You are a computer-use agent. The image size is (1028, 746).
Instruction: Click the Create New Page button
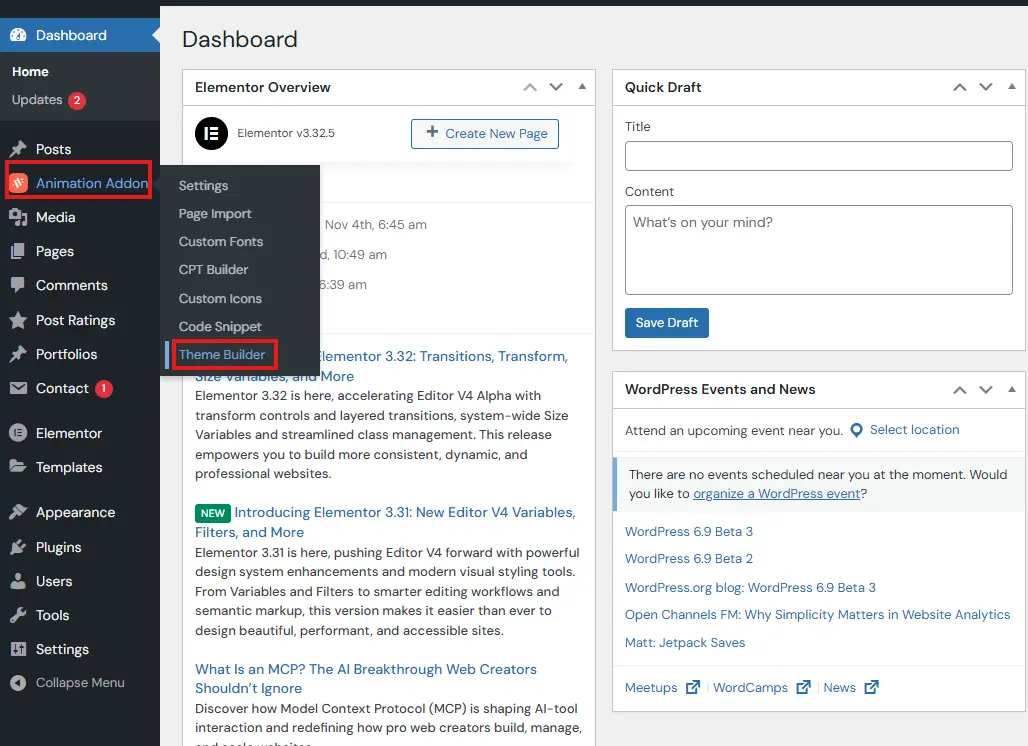tap(485, 133)
